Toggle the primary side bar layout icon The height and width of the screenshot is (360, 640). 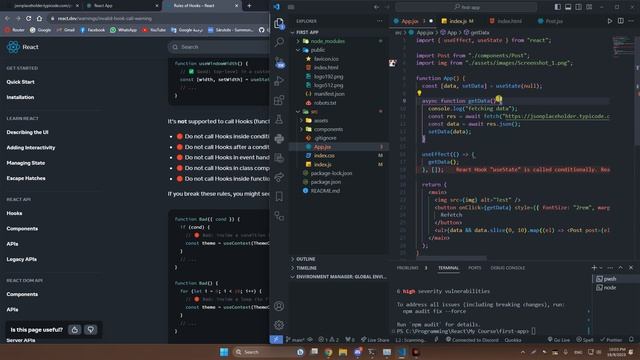click(x=558, y=7)
